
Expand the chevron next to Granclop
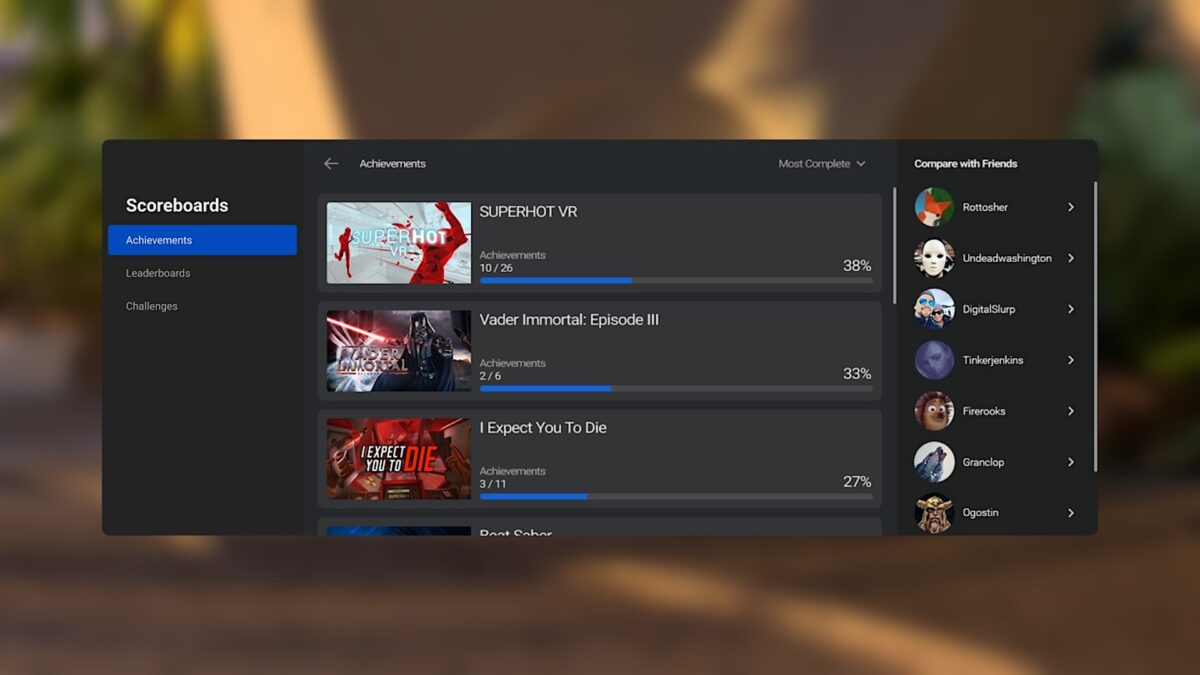pos(1071,462)
